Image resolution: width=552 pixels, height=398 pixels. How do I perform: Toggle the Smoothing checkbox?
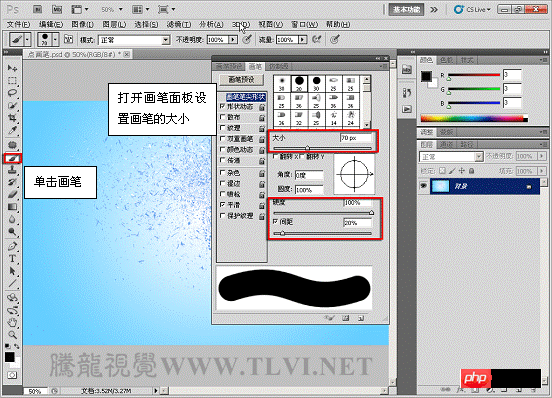point(222,204)
